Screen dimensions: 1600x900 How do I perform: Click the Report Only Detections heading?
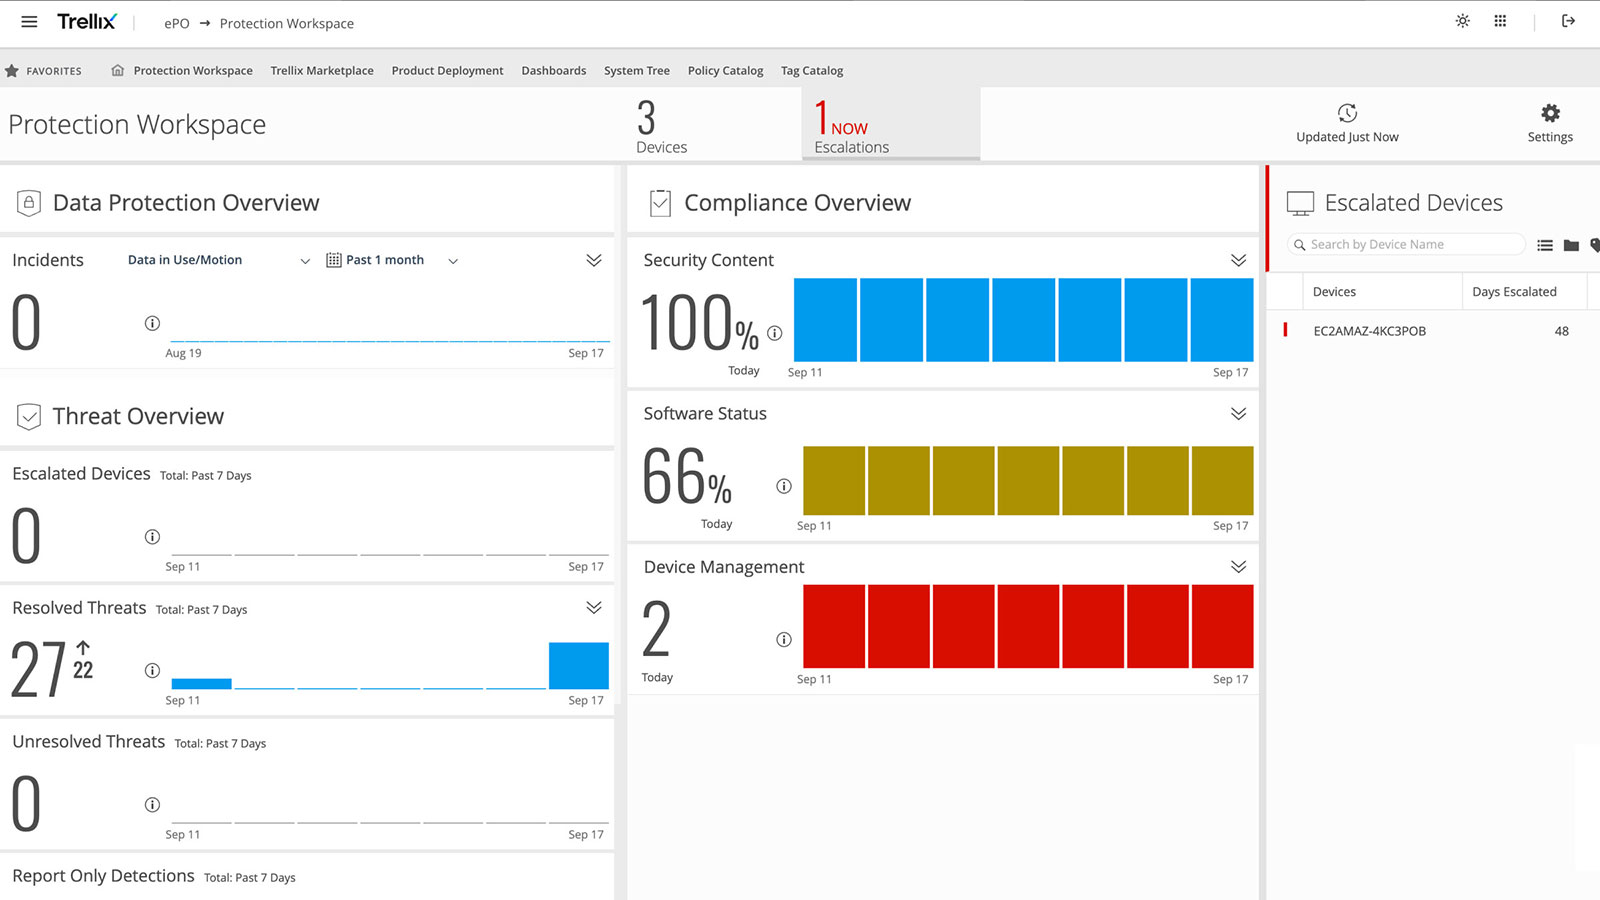pos(103,876)
